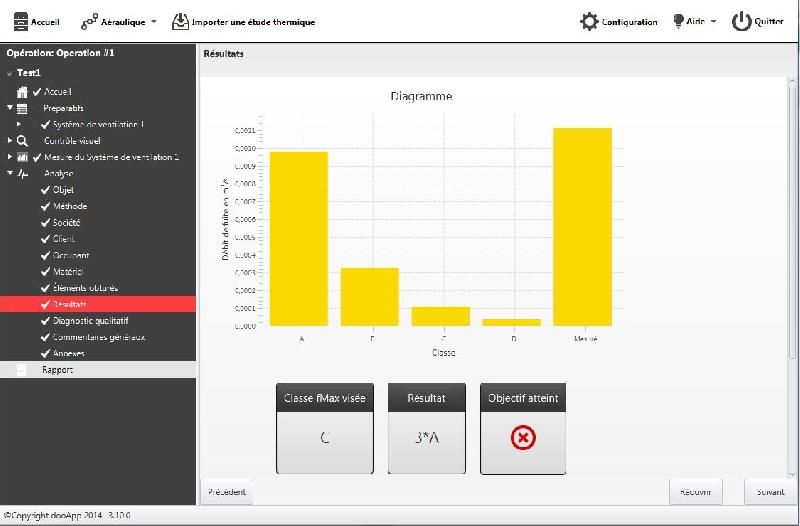
Task: Select Commentaires généraux in the sidebar
Action: [99, 337]
